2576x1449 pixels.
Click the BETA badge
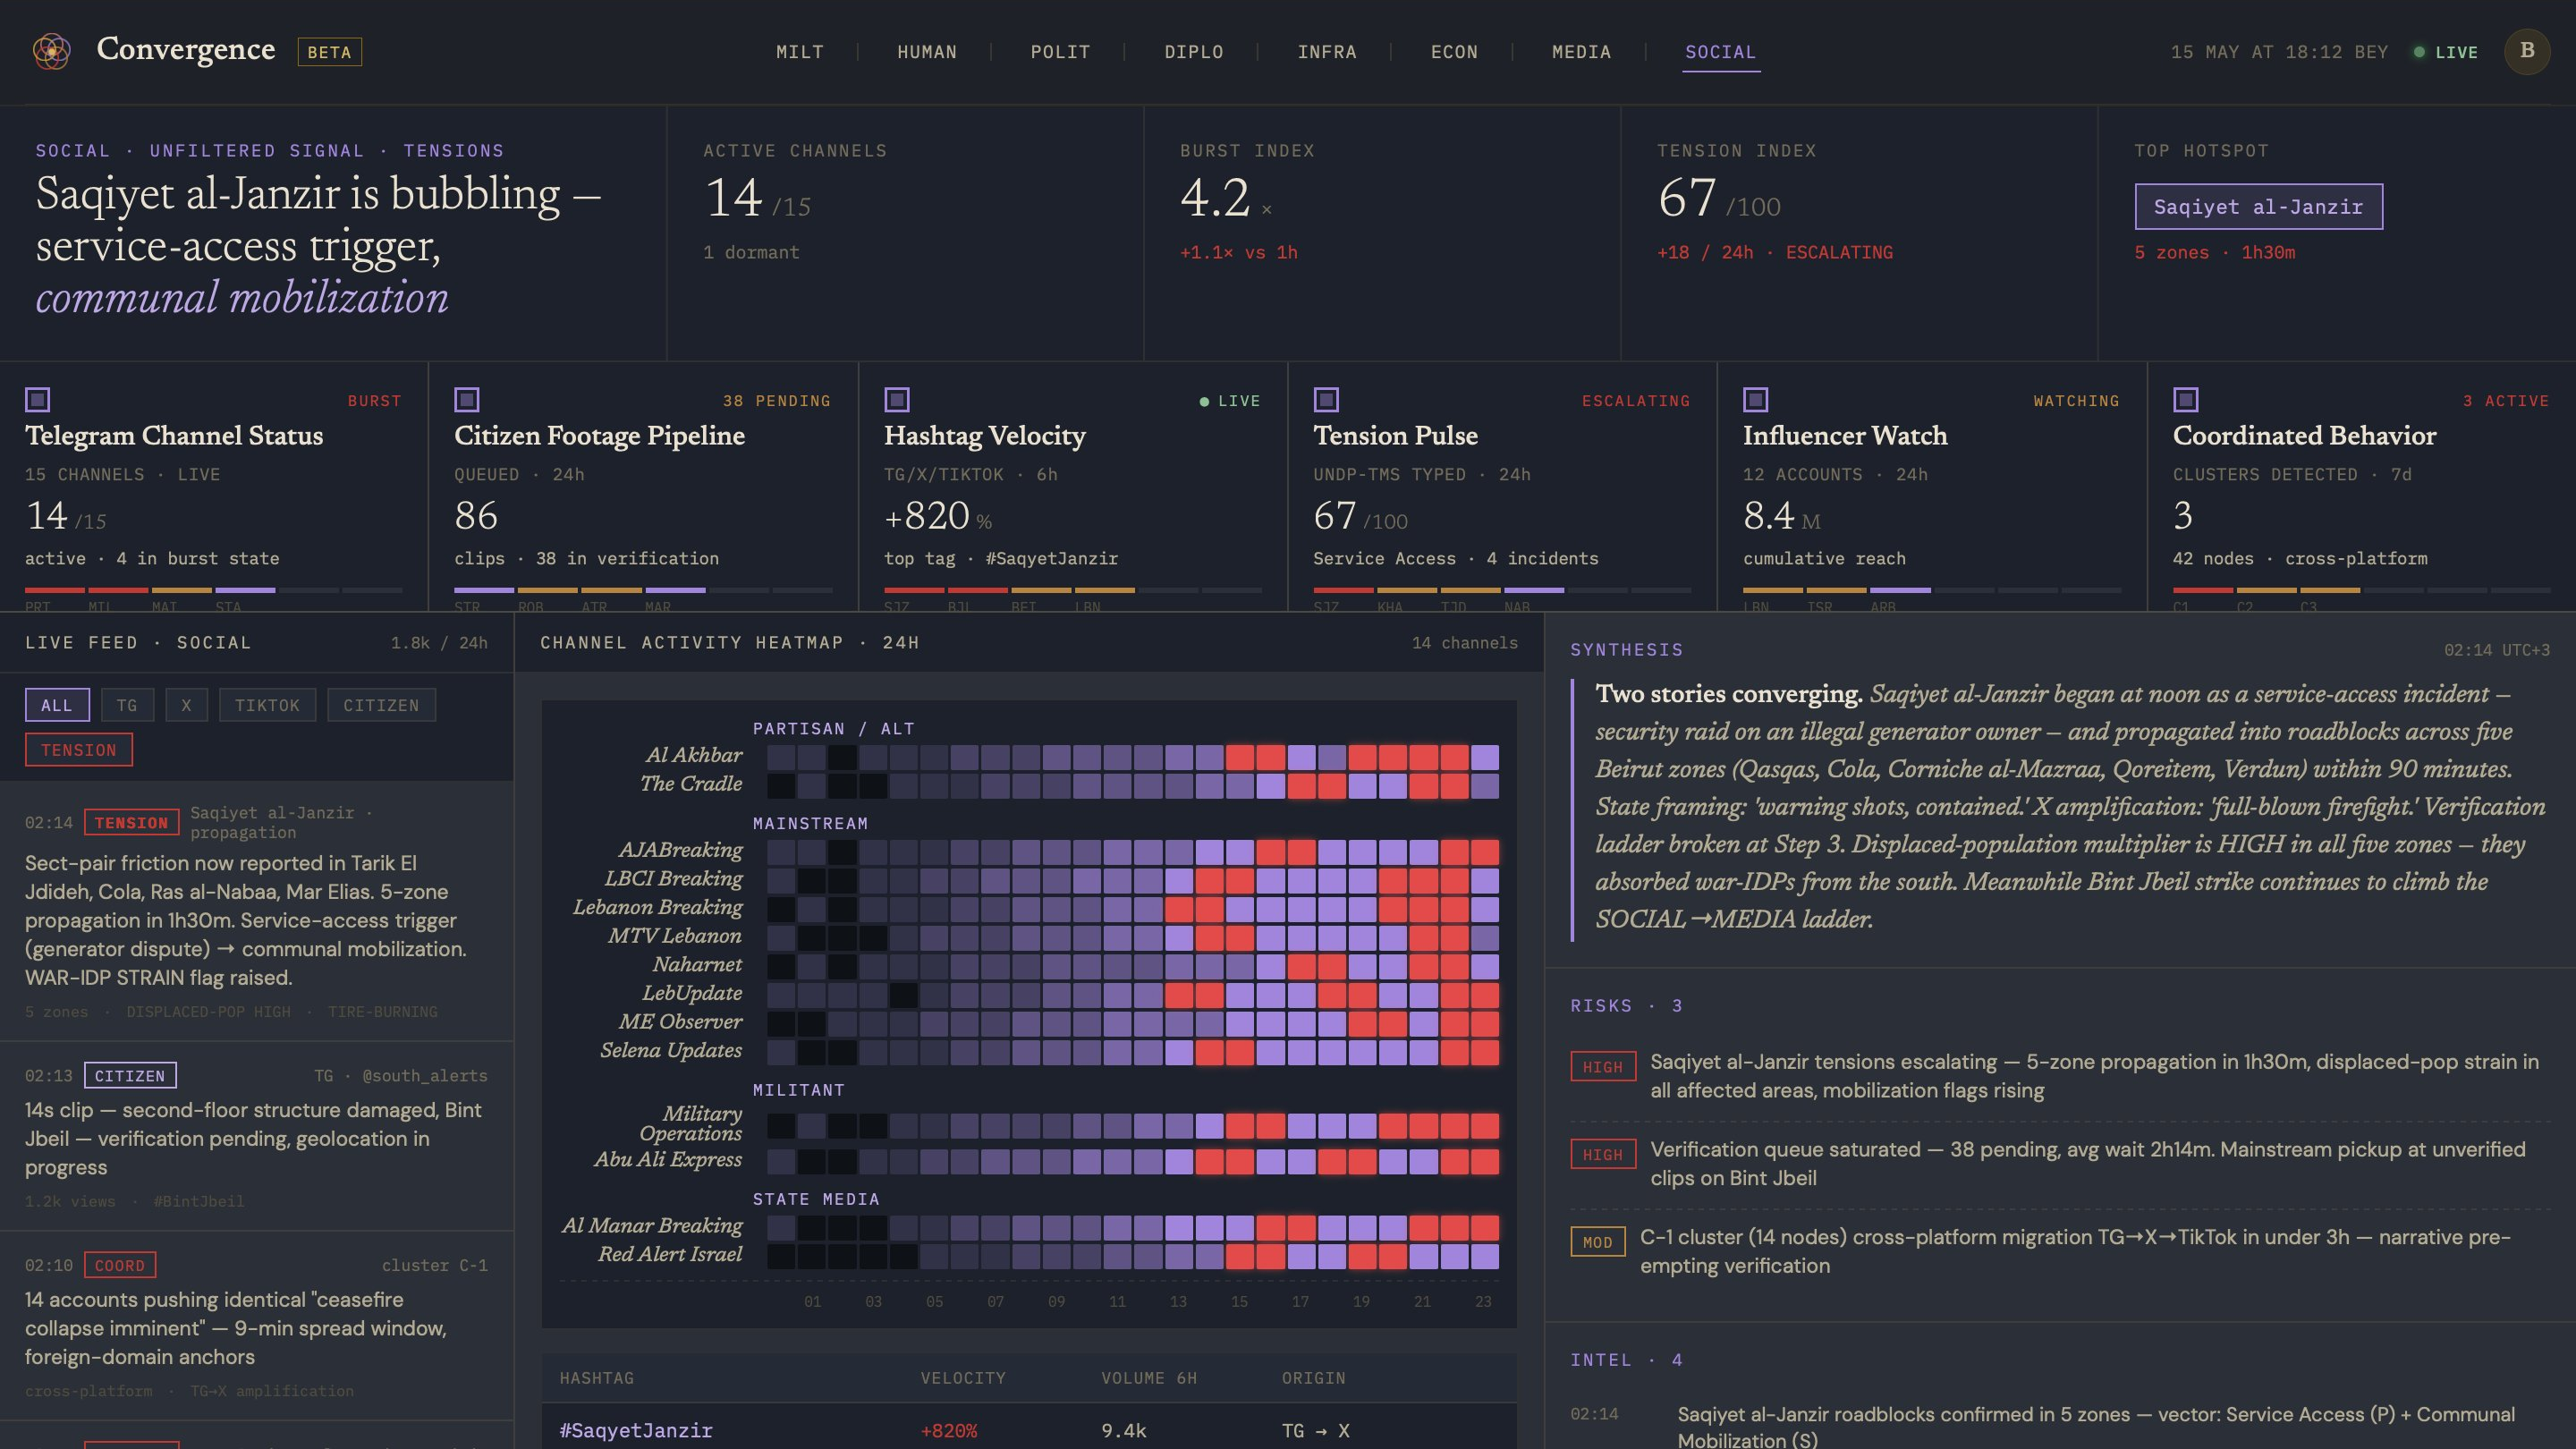point(329,52)
